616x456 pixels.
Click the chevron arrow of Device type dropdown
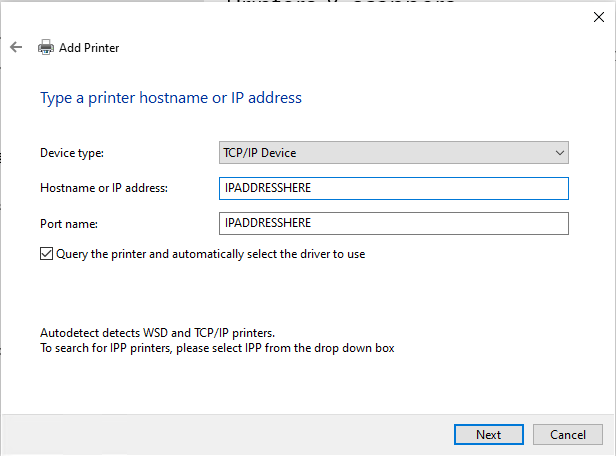(x=559, y=153)
